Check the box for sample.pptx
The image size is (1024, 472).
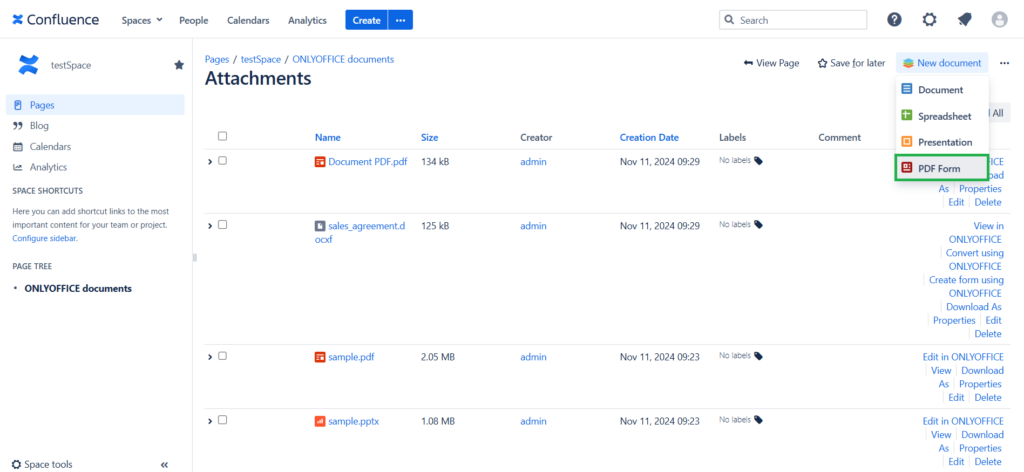(223, 420)
